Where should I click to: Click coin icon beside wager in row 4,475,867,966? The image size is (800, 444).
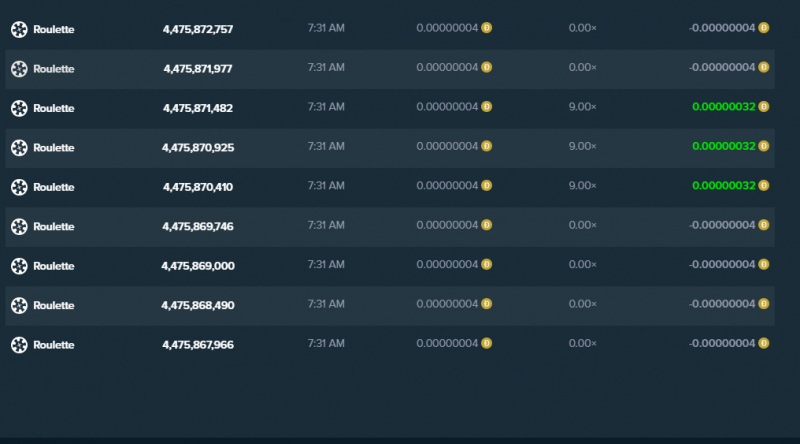coord(487,343)
